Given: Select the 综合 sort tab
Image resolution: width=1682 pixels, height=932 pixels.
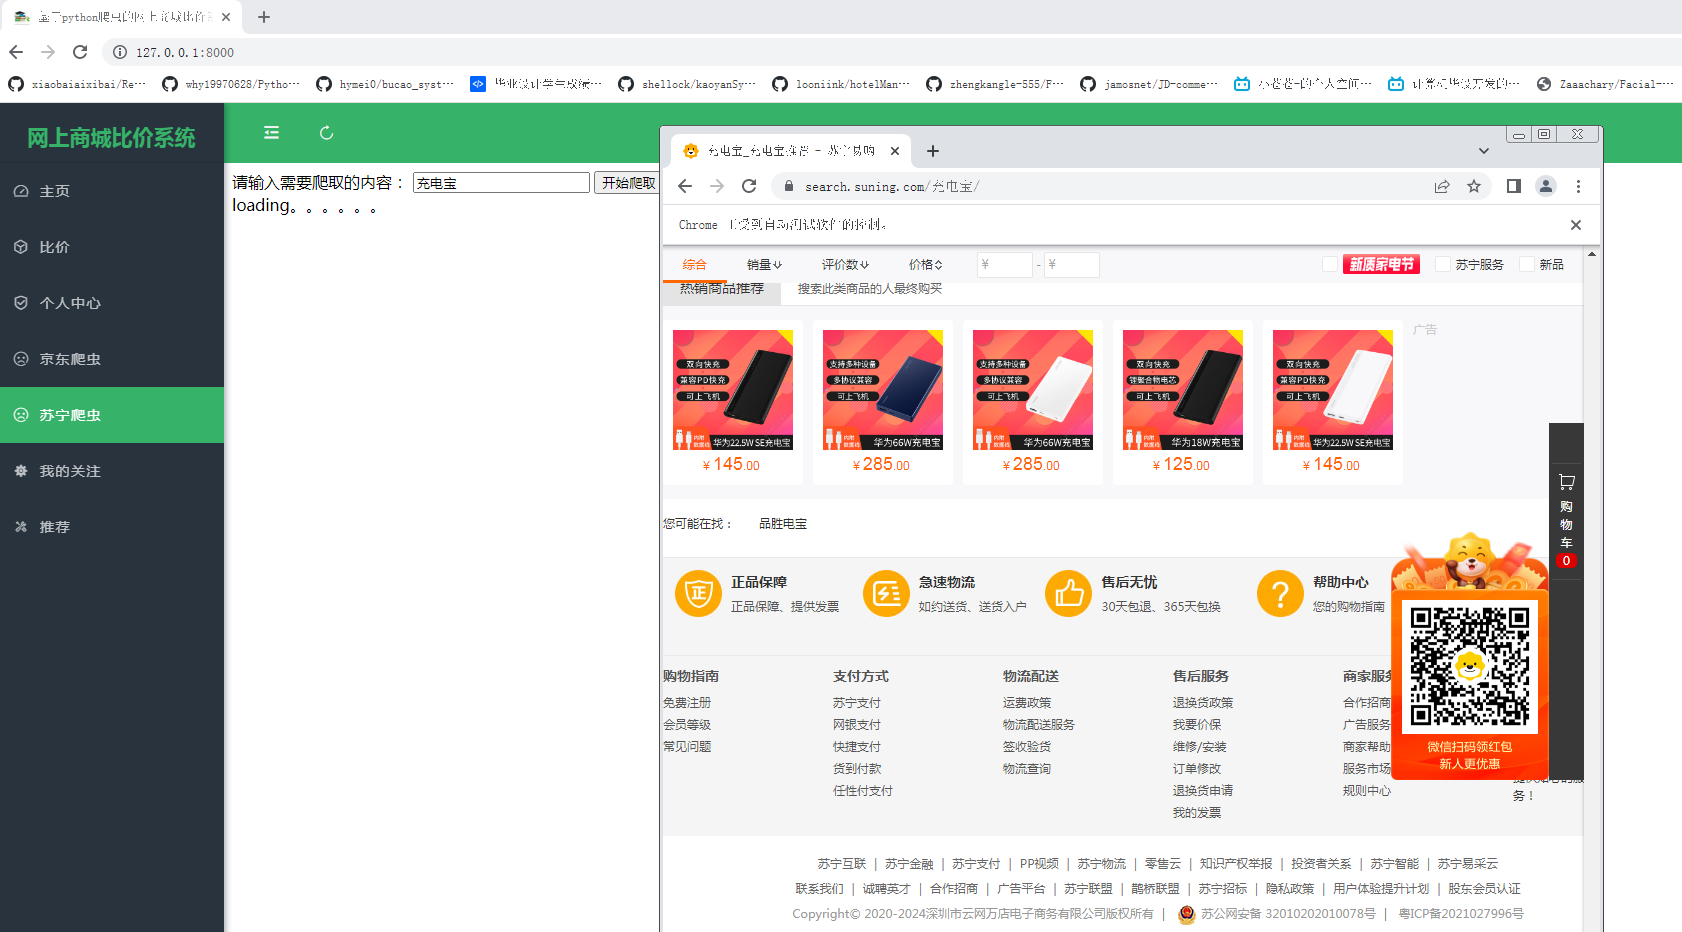Looking at the screenshot, I should click(695, 265).
